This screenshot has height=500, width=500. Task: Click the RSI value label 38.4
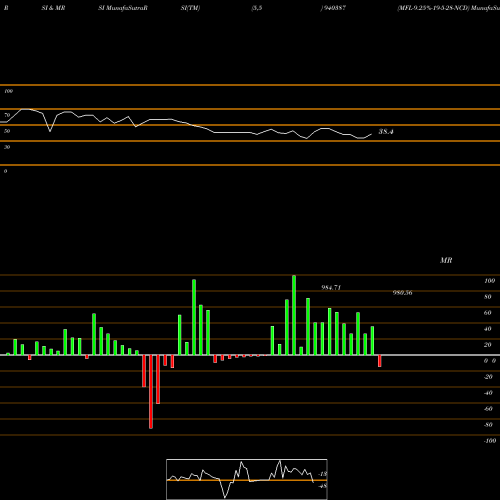click(x=386, y=132)
